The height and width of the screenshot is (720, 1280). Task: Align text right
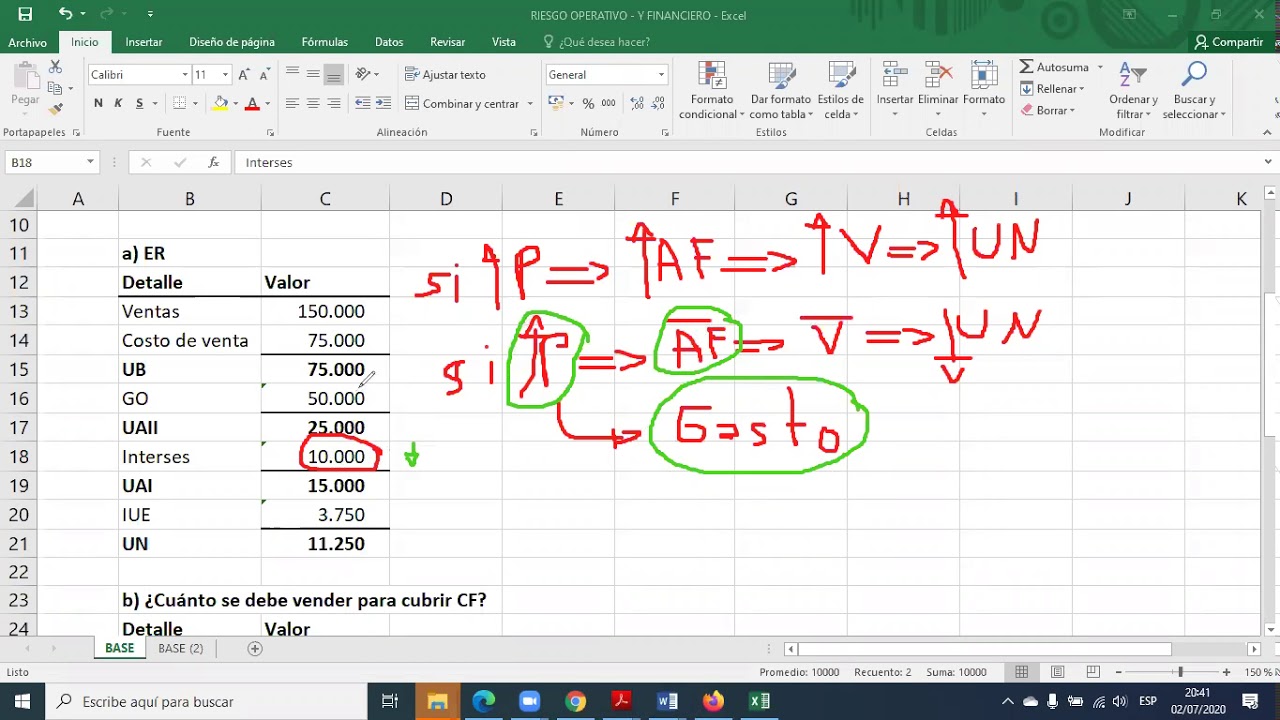point(334,103)
